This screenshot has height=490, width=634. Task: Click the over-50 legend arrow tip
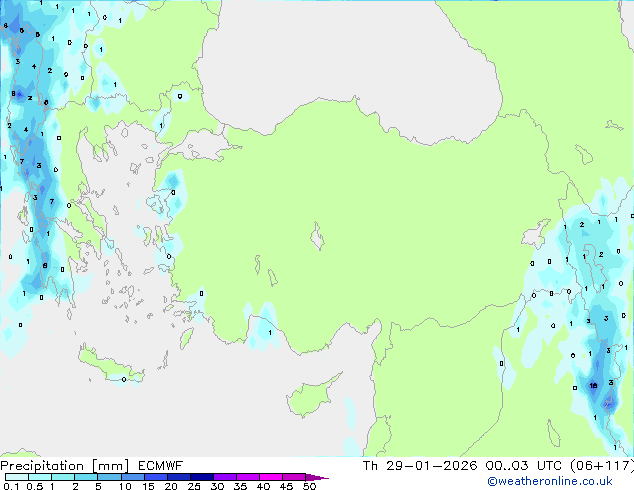coord(317,477)
